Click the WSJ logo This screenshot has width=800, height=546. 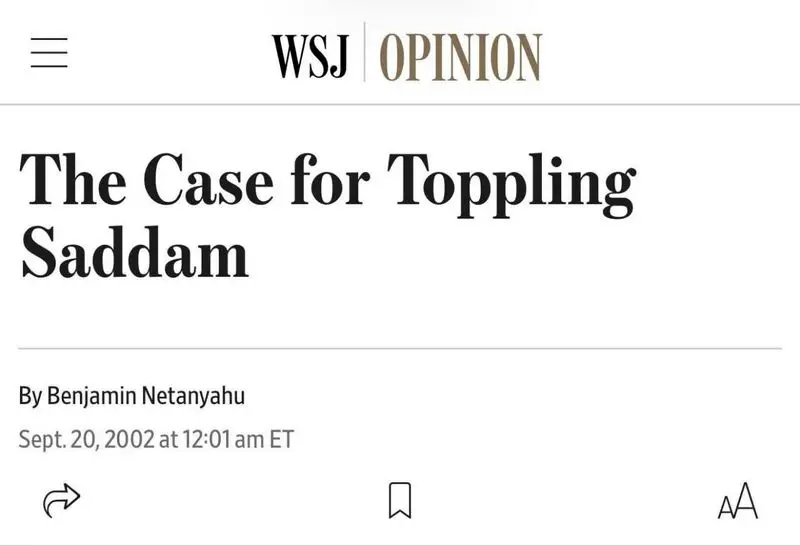pyautogui.click(x=310, y=56)
